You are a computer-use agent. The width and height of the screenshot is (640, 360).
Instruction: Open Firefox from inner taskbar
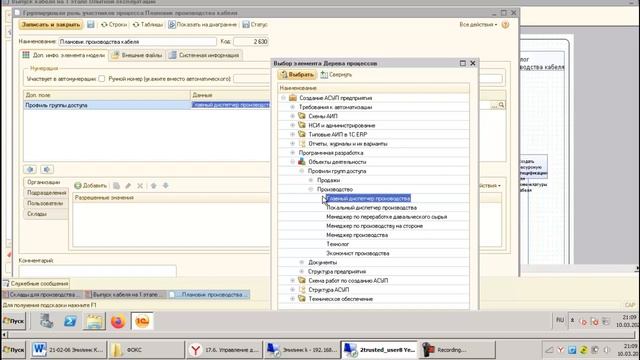point(118,321)
